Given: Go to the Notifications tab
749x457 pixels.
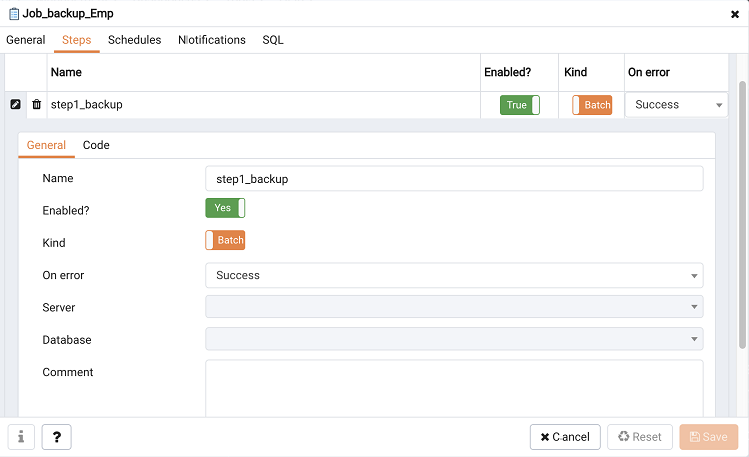Looking at the screenshot, I should (x=212, y=40).
